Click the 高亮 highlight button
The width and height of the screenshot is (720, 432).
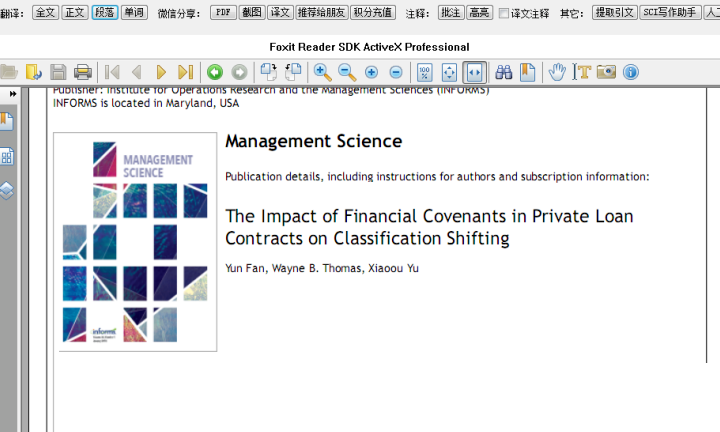pyautogui.click(x=480, y=12)
